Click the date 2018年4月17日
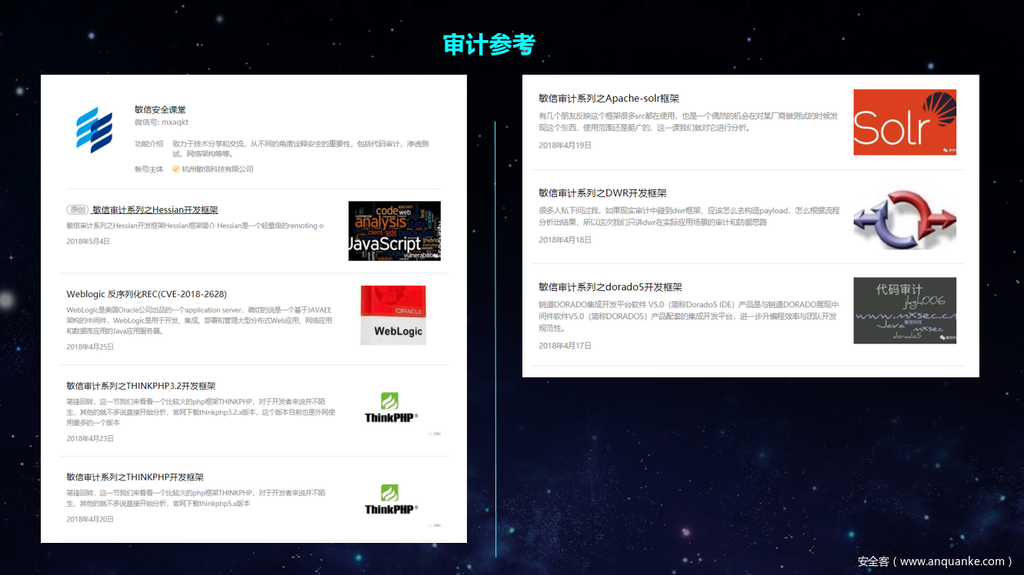 coord(565,346)
